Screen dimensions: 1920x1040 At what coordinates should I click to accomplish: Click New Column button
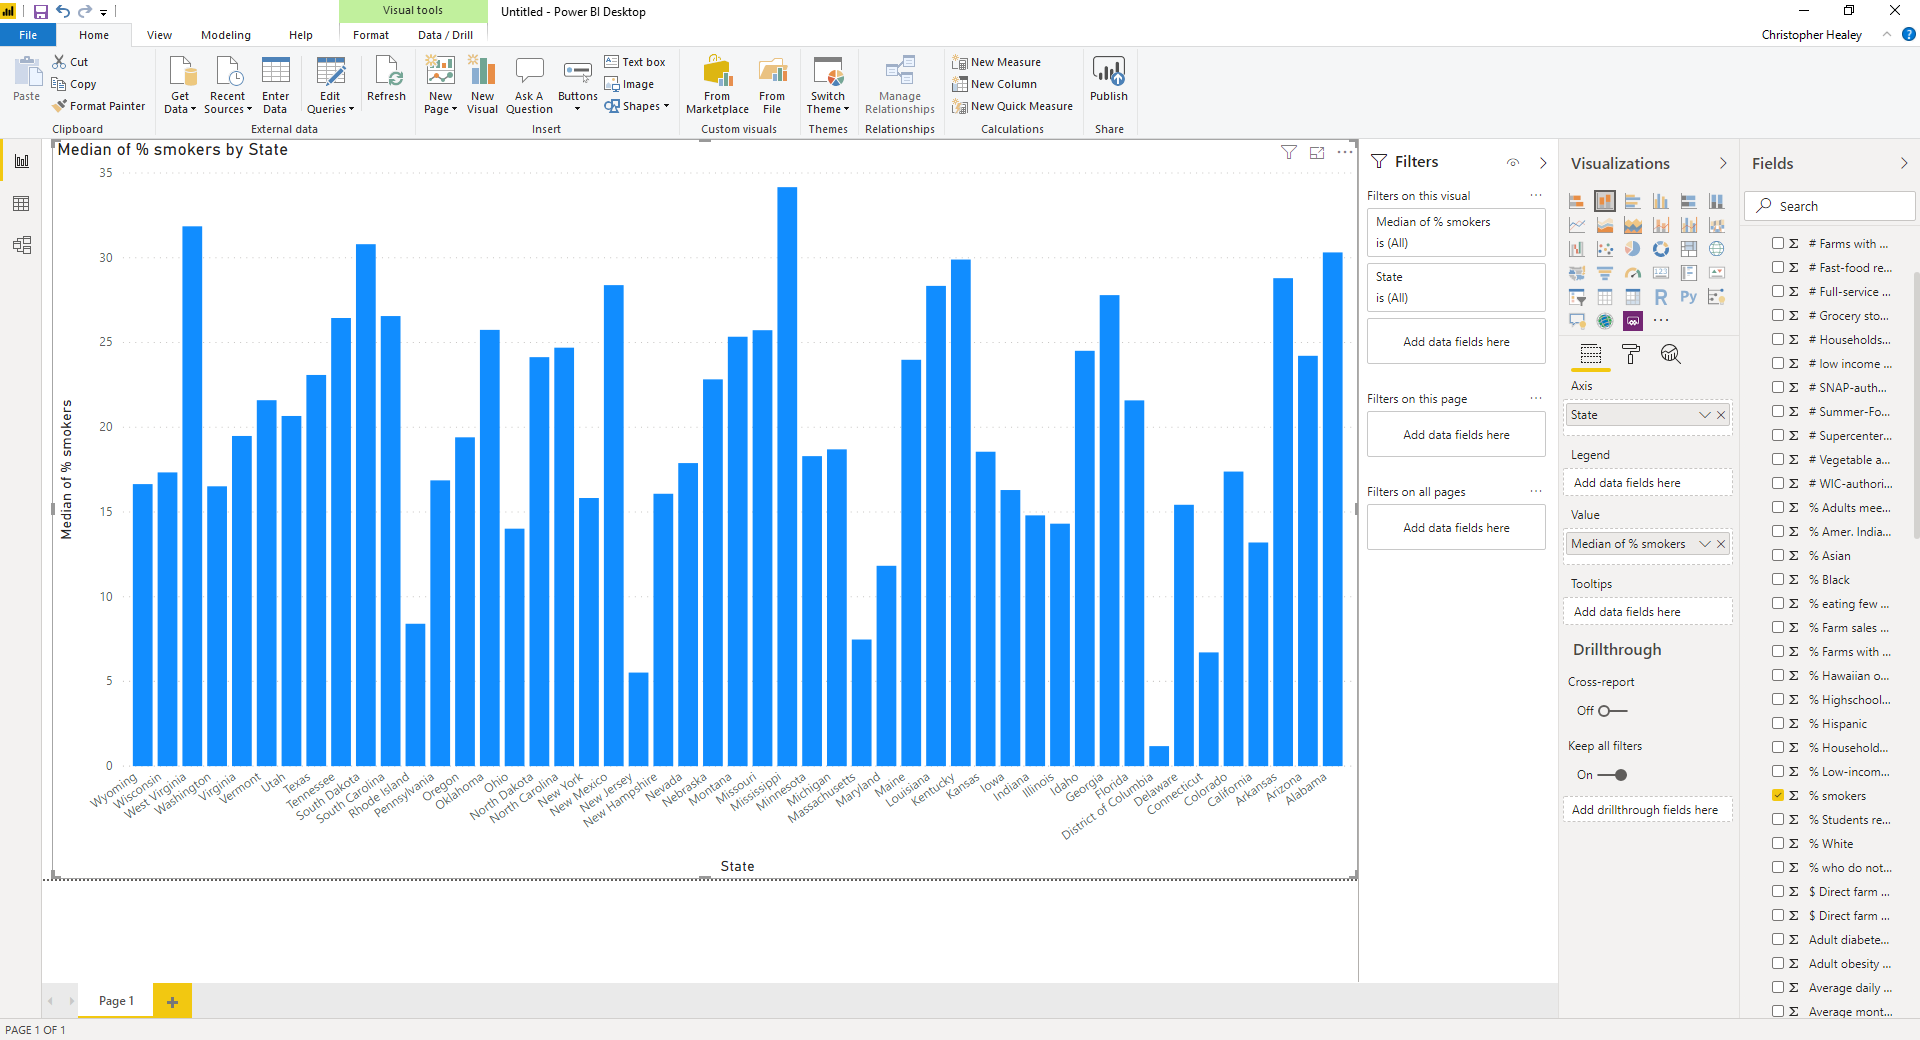point(994,84)
